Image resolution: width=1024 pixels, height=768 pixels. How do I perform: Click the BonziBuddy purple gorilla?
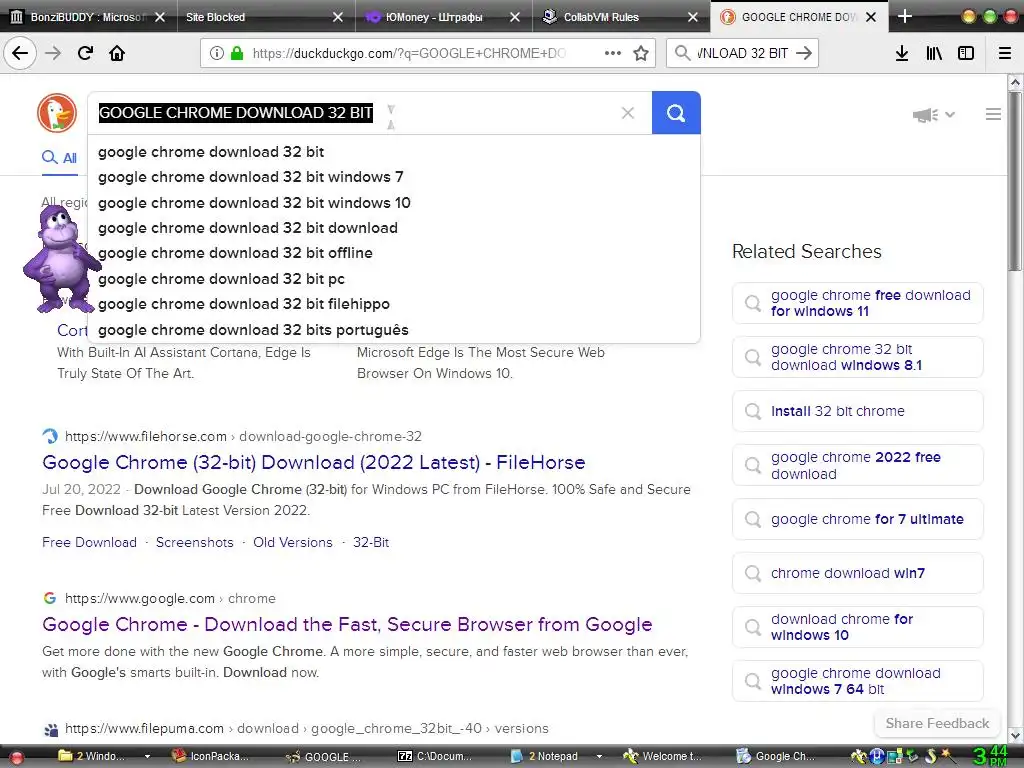(x=61, y=259)
